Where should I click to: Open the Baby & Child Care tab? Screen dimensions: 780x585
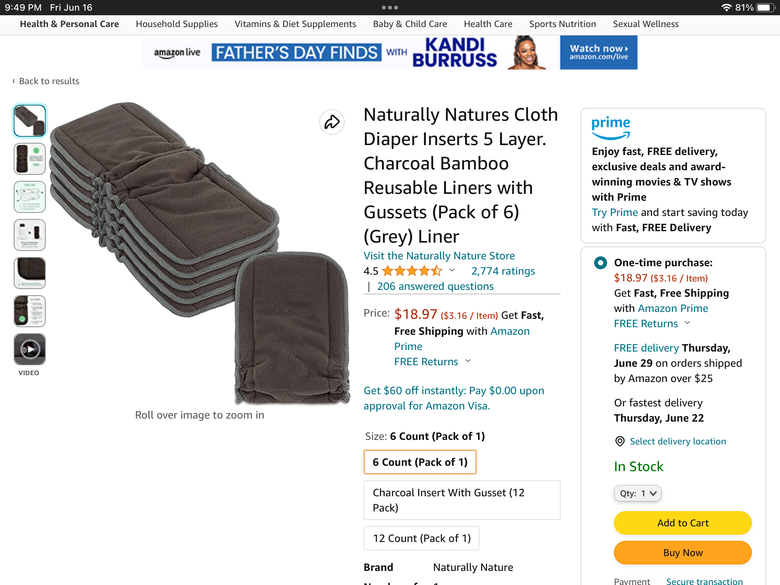click(x=410, y=24)
